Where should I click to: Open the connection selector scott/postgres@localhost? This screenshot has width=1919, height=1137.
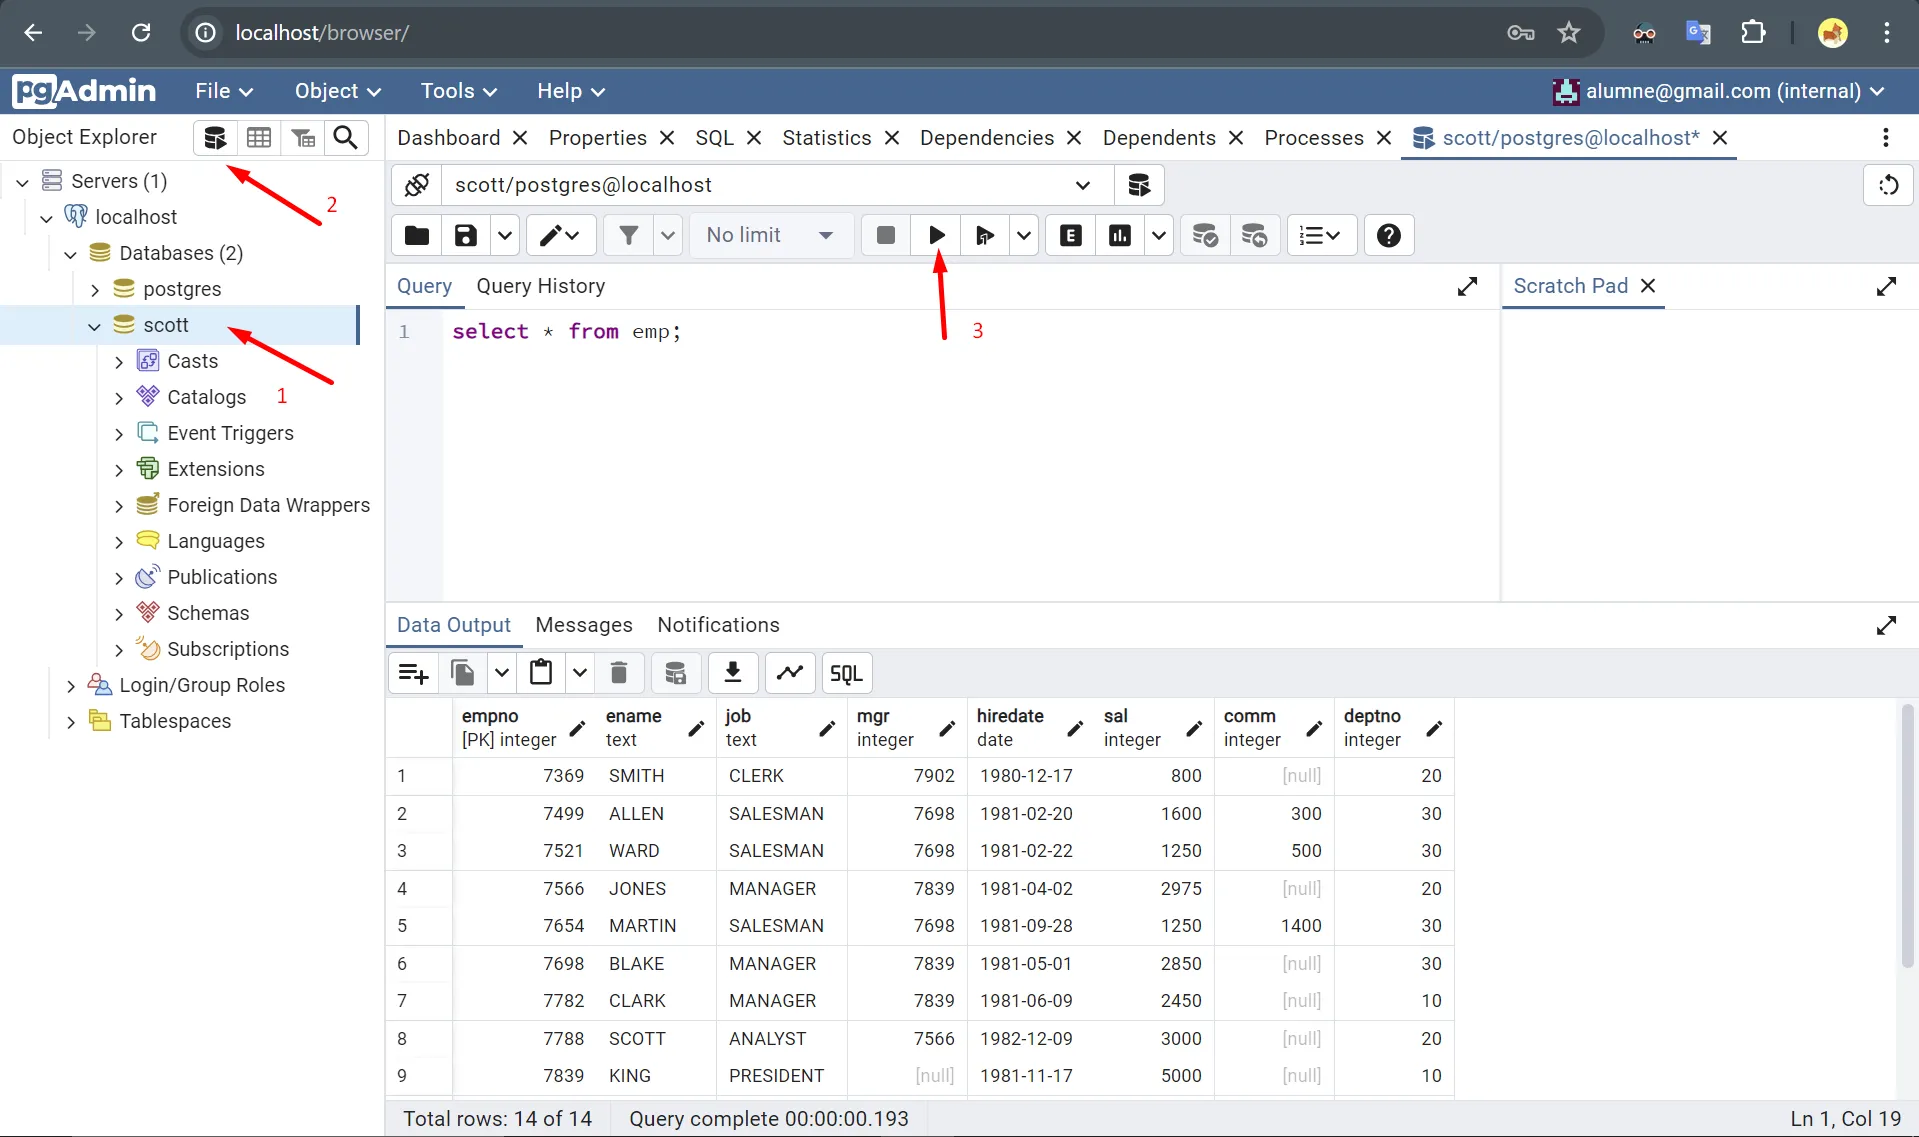coord(770,185)
